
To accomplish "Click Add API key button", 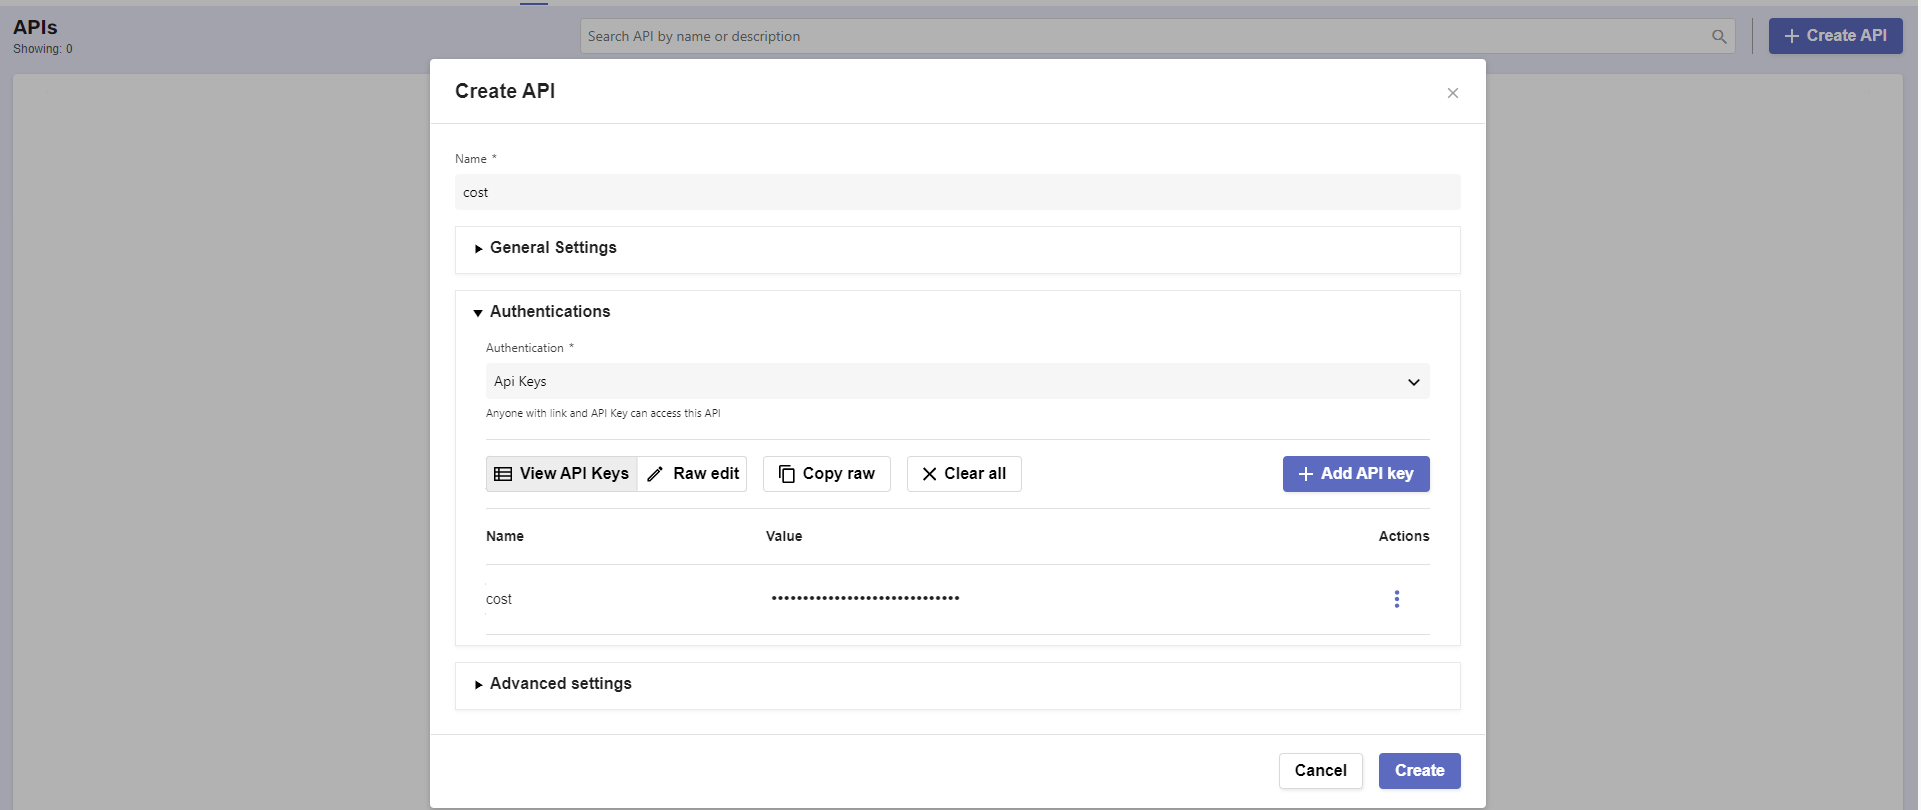I will pyautogui.click(x=1356, y=474).
